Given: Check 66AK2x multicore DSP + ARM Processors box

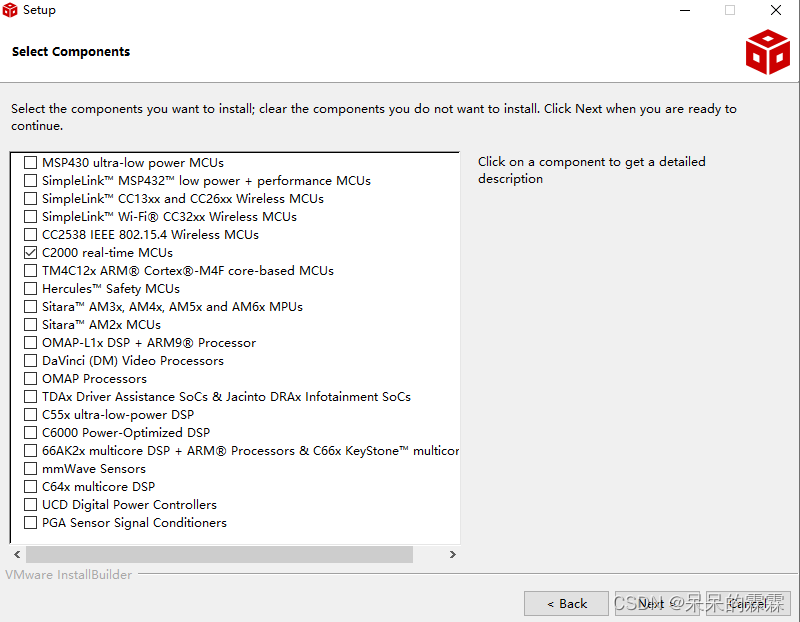Looking at the screenshot, I should point(31,451).
